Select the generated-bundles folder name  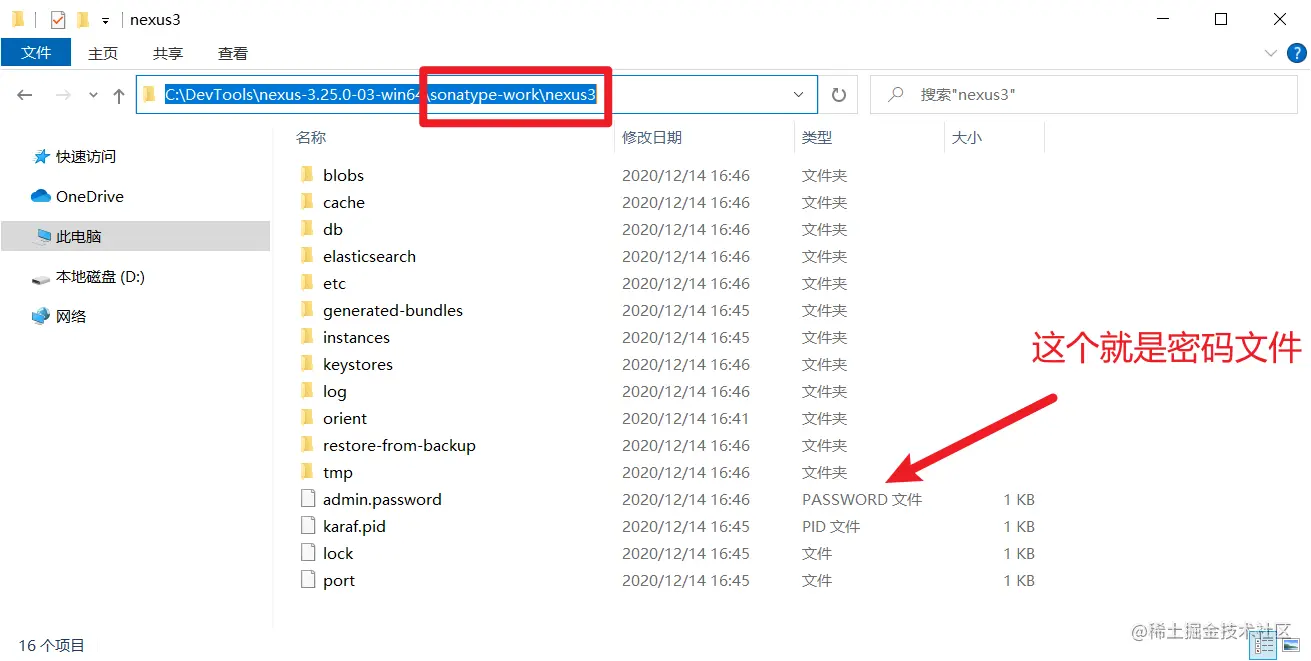(x=393, y=310)
